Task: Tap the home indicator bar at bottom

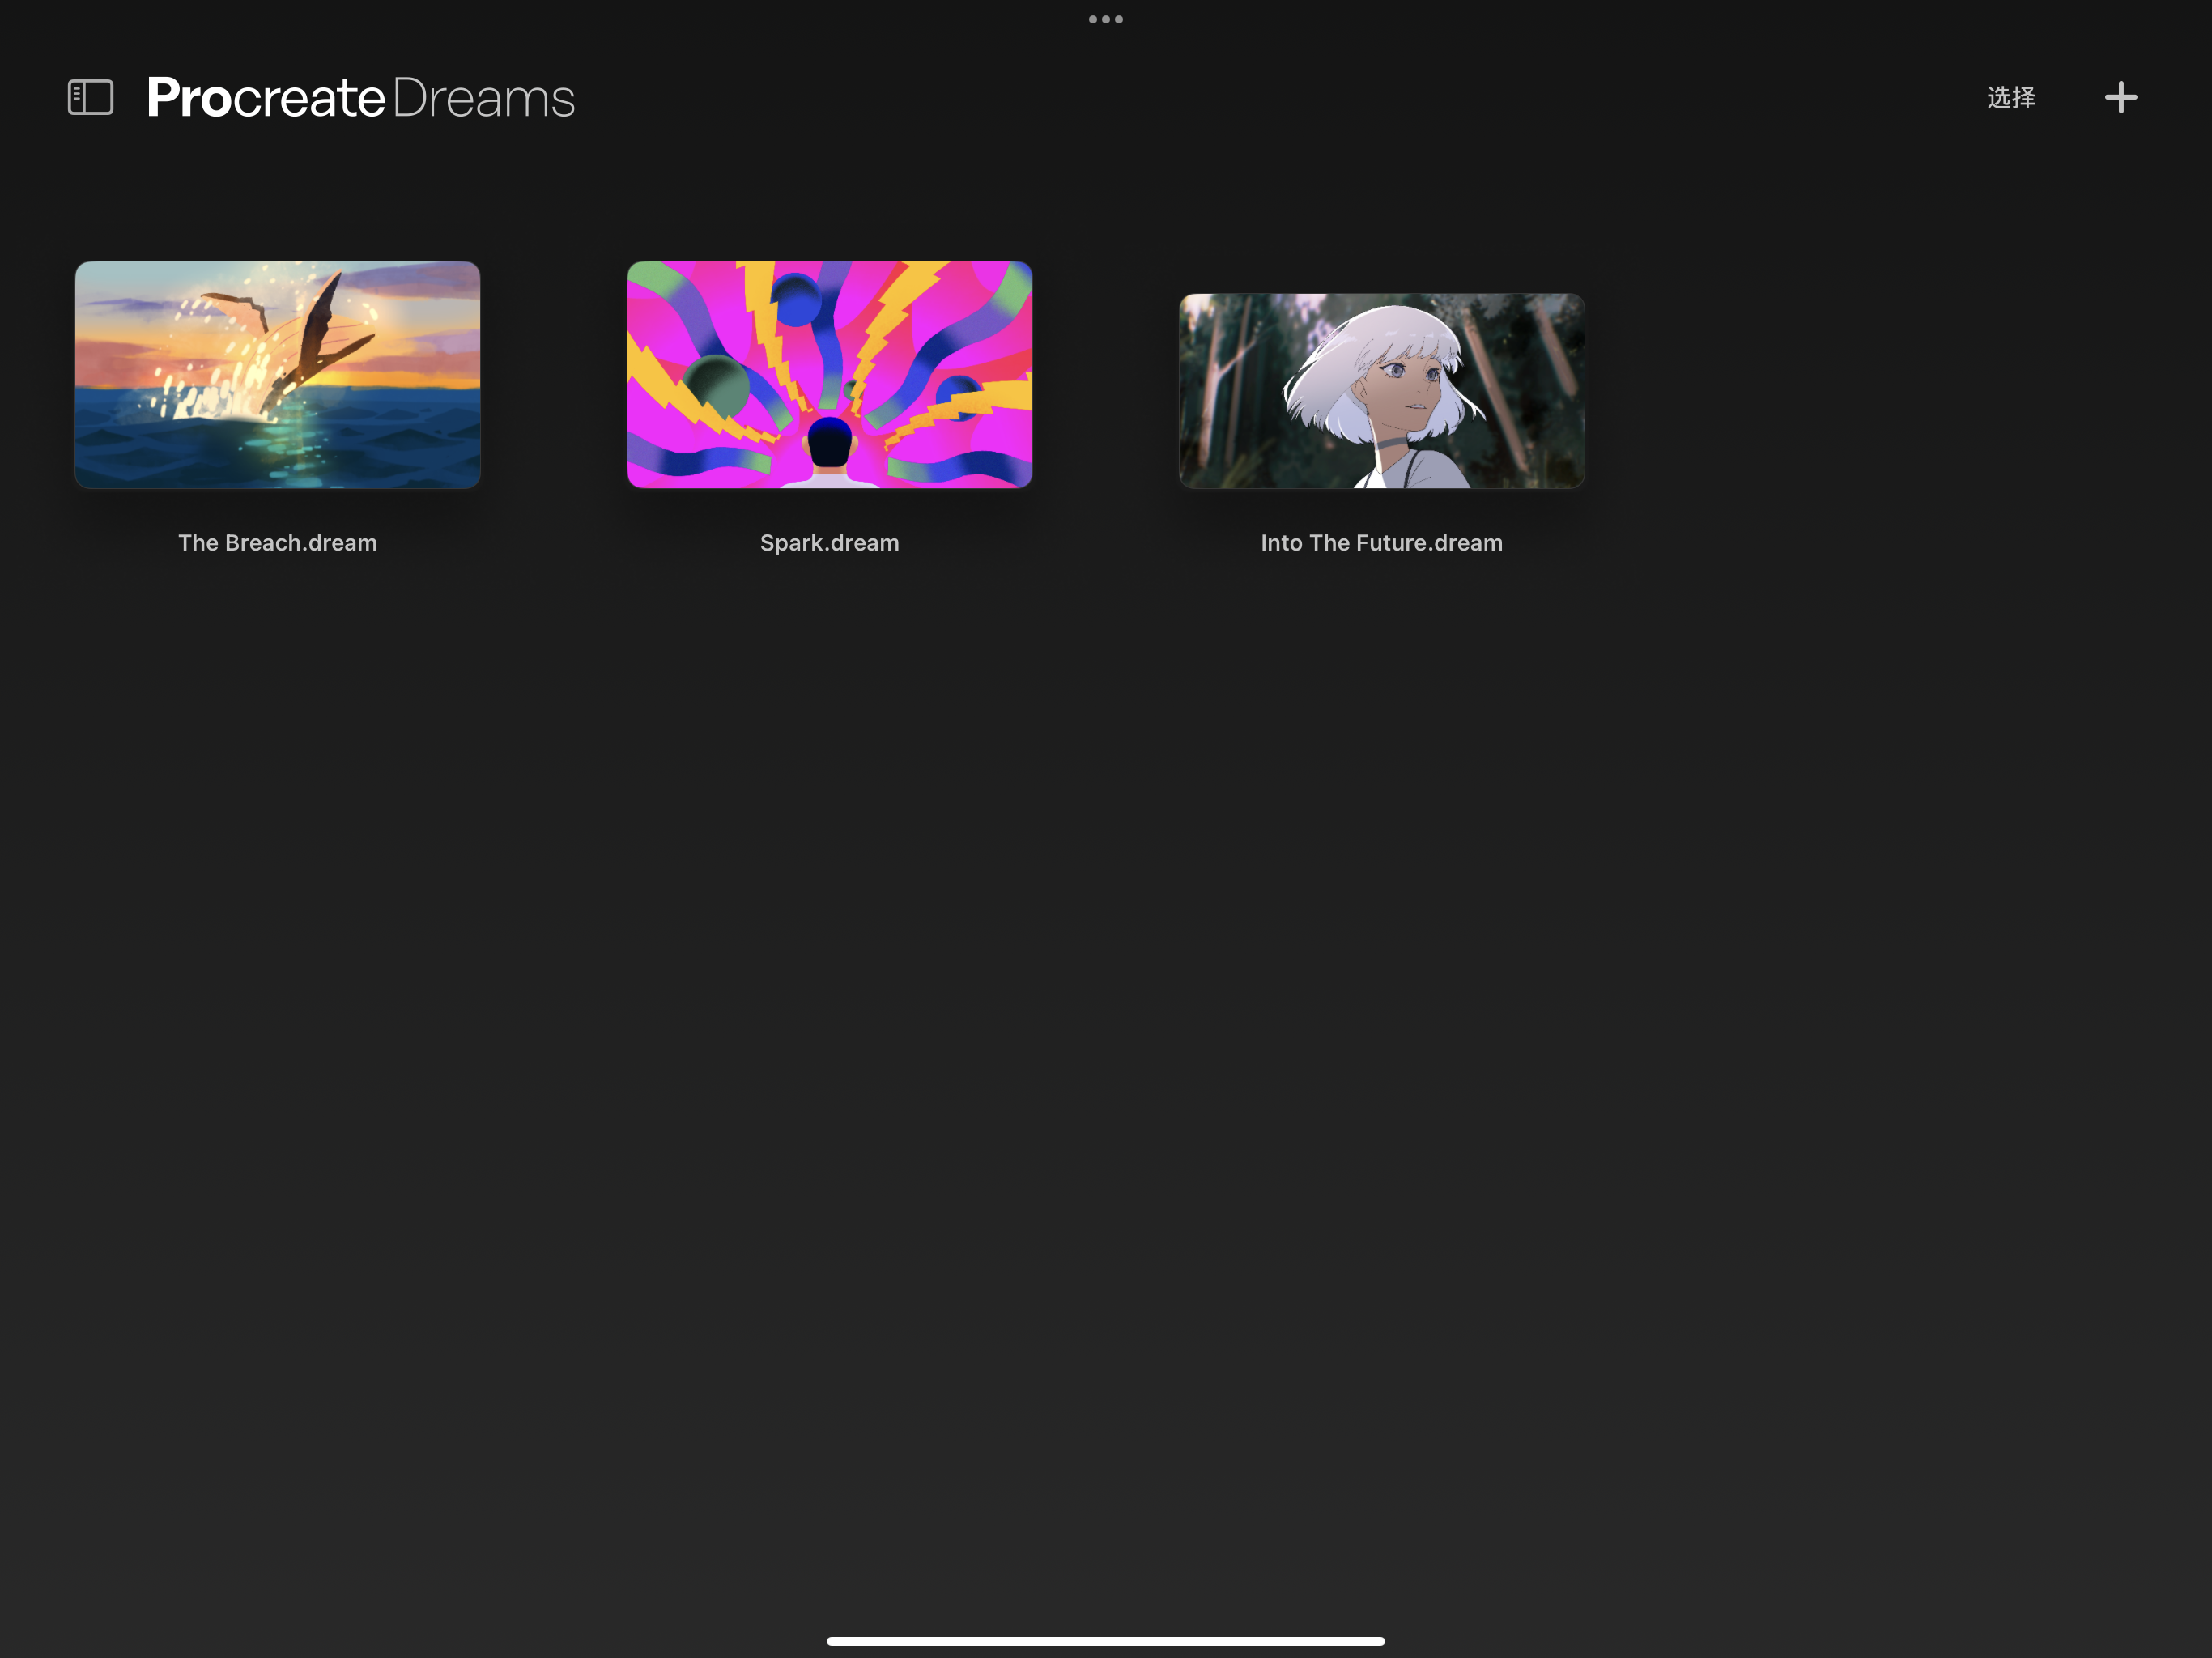Action: tap(1105, 1640)
